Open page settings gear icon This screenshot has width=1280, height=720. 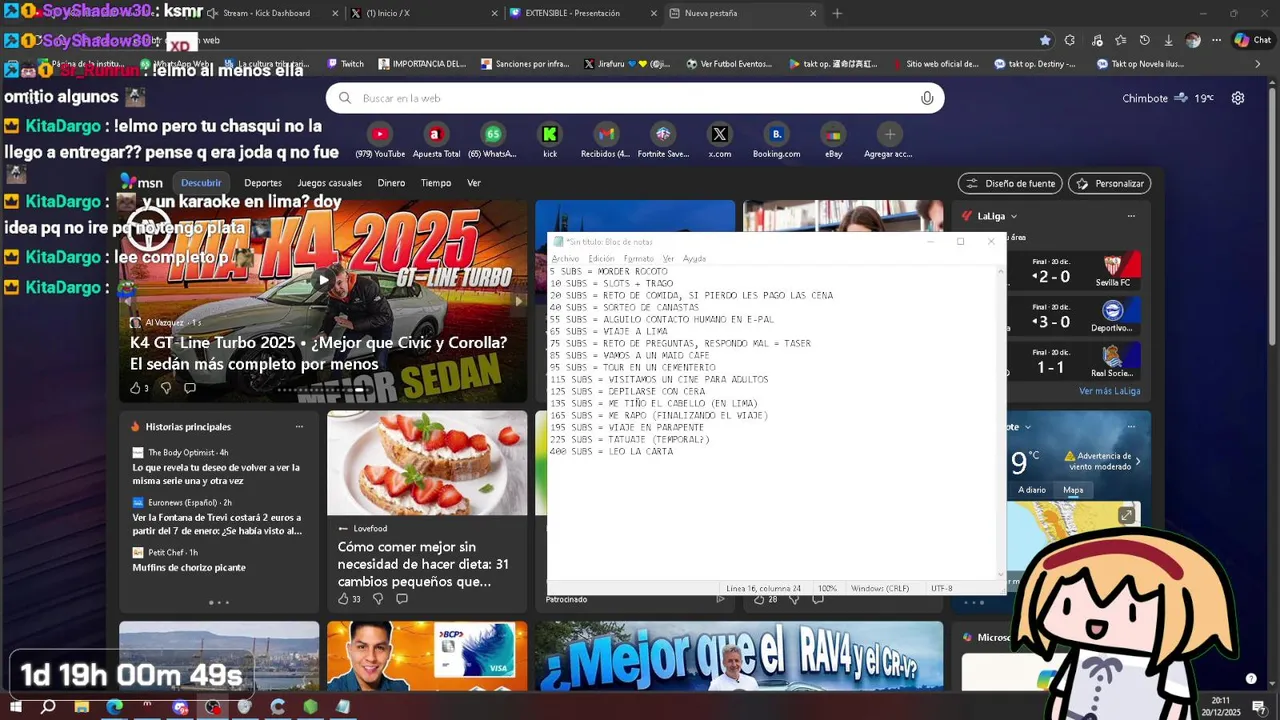coord(1238,98)
